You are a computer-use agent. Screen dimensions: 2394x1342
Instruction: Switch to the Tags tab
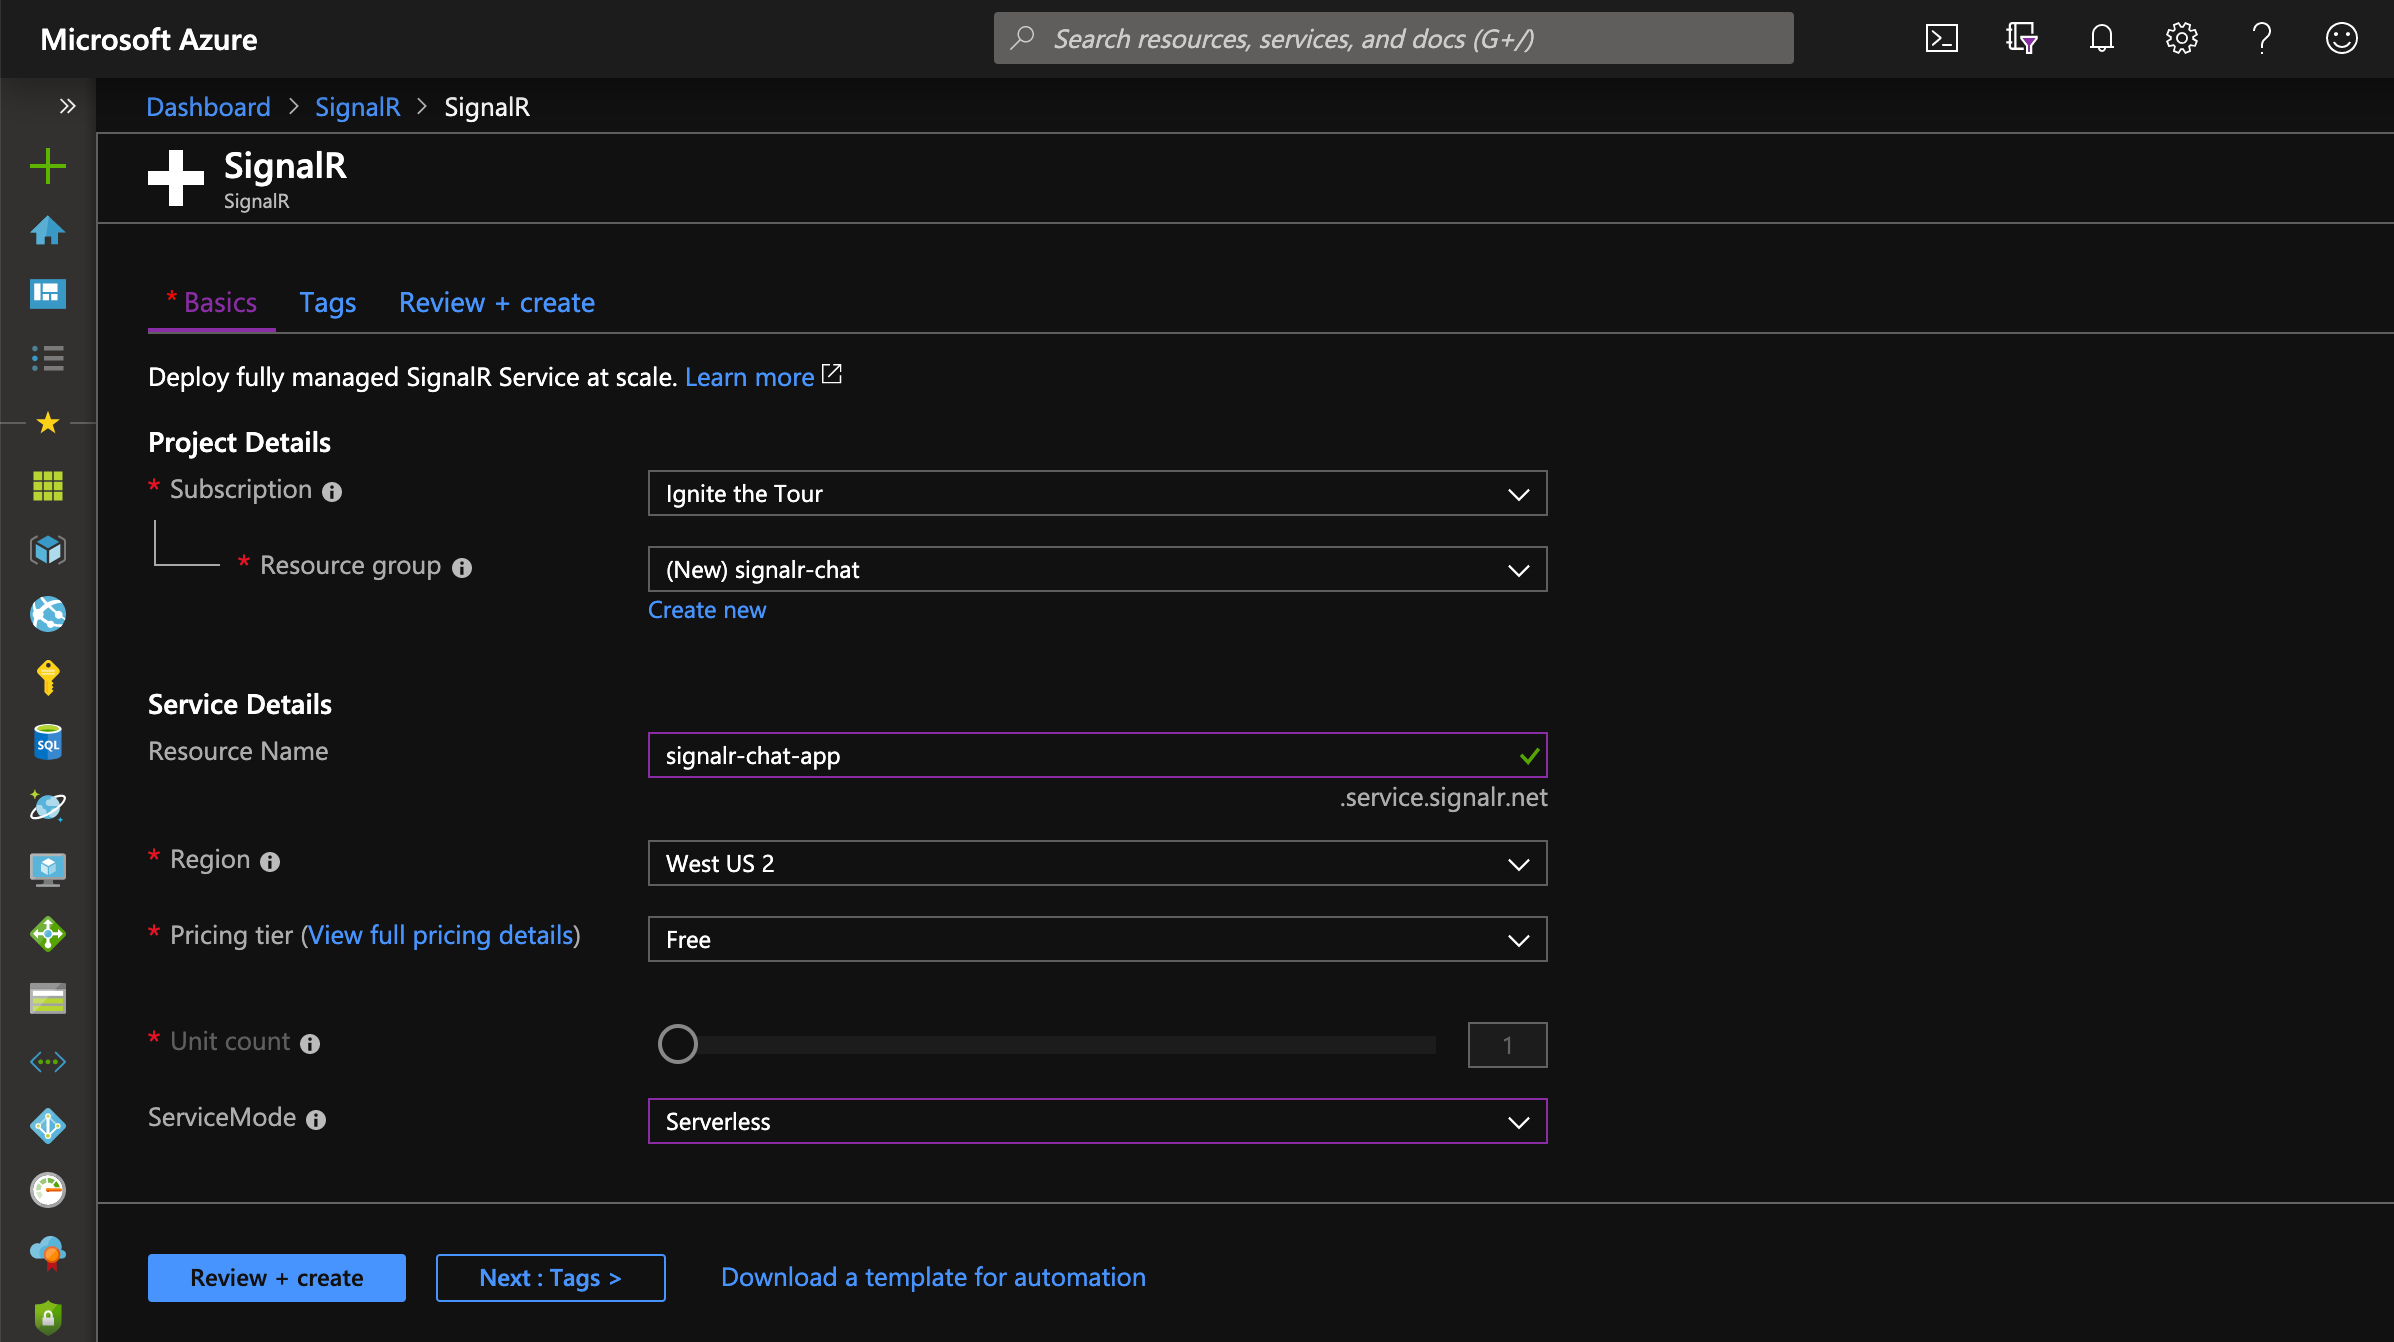click(328, 303)
